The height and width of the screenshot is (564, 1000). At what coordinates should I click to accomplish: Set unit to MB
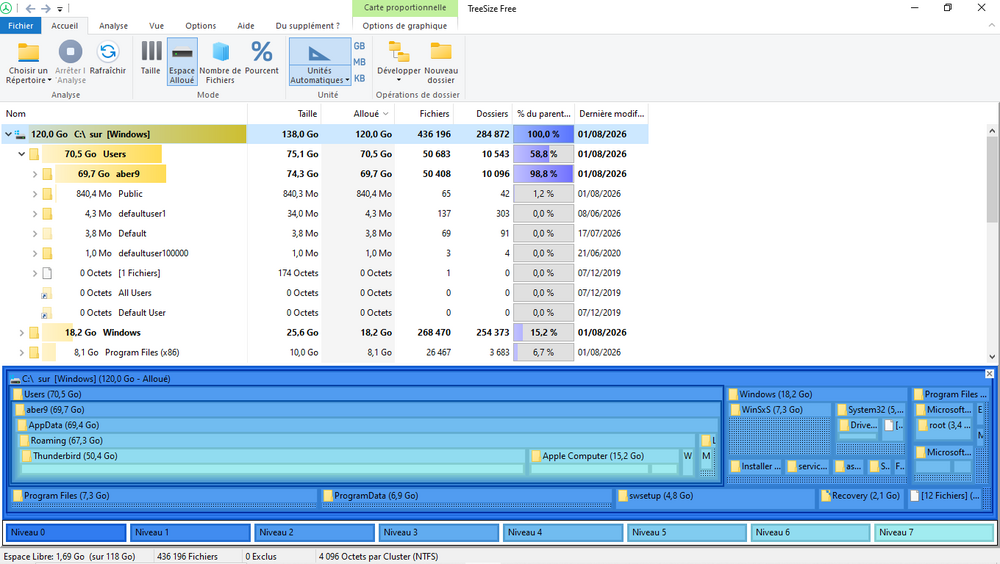pos(360,62)
